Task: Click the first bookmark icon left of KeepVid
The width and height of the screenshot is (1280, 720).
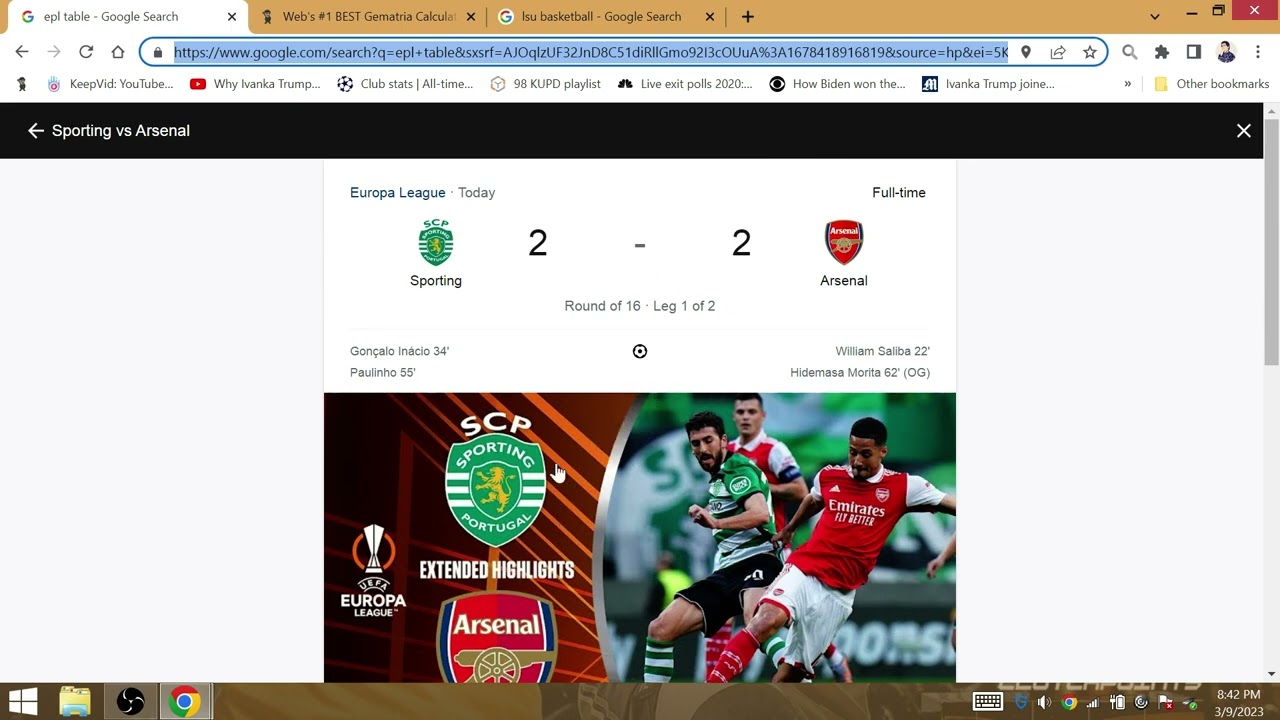Action: 22,84
